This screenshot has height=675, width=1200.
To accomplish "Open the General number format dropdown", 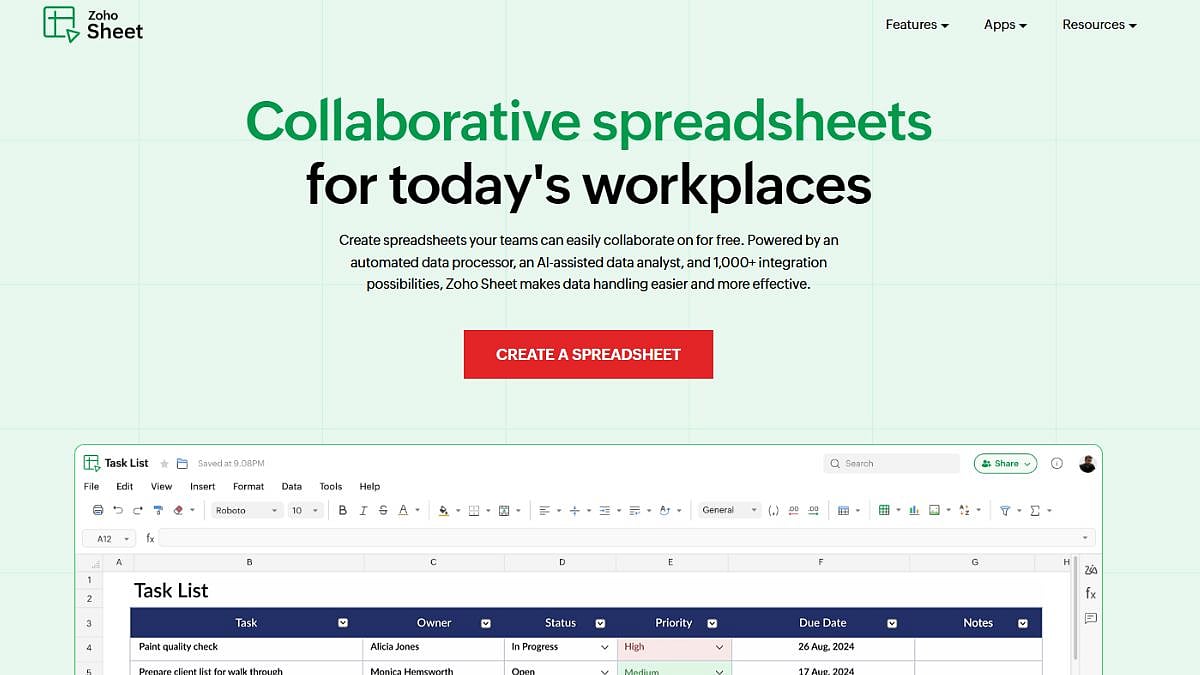I will 729,510.
